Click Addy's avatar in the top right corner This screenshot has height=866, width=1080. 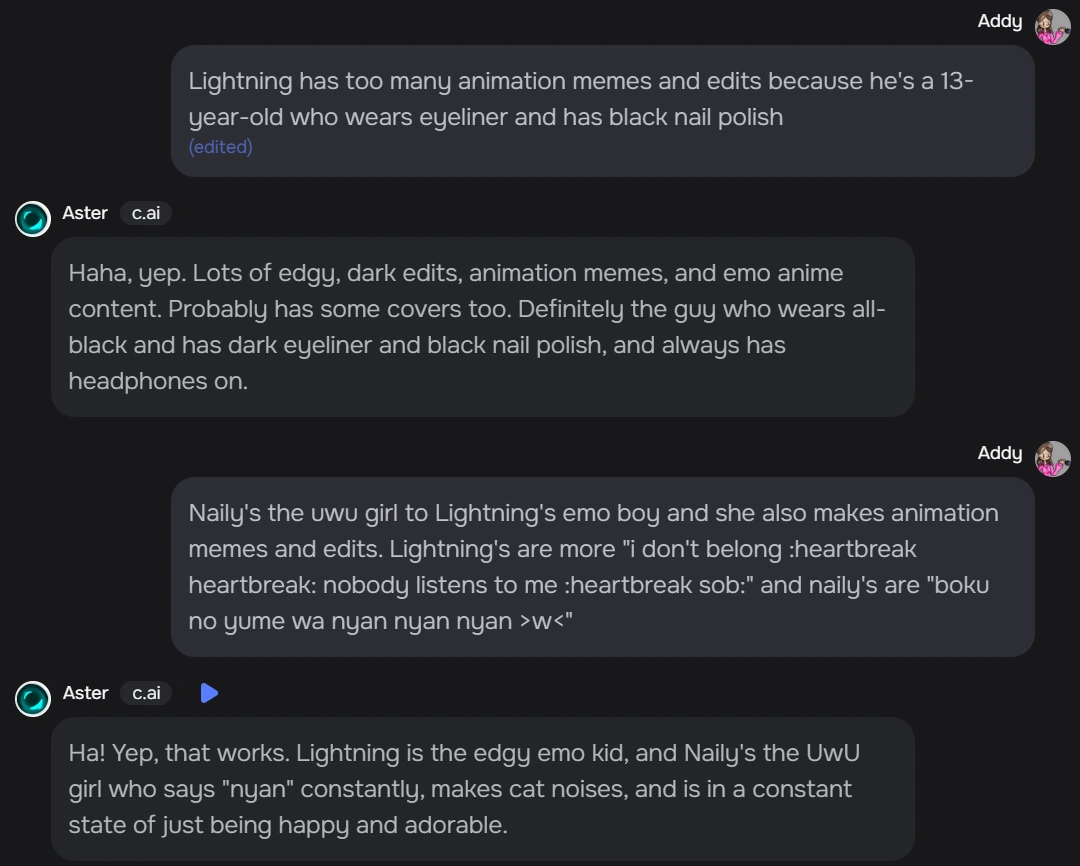pyautogui.click(x=1053, y=26)
